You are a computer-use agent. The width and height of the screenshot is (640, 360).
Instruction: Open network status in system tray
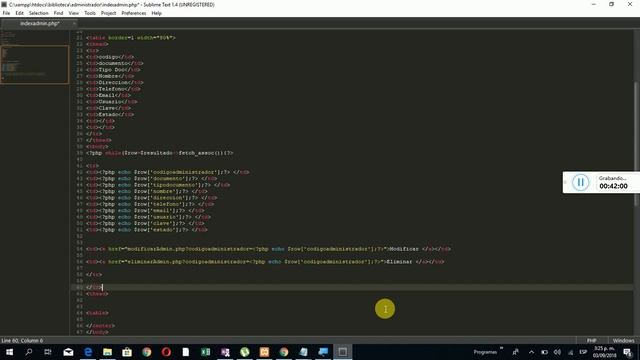click(x=570, y=352)
